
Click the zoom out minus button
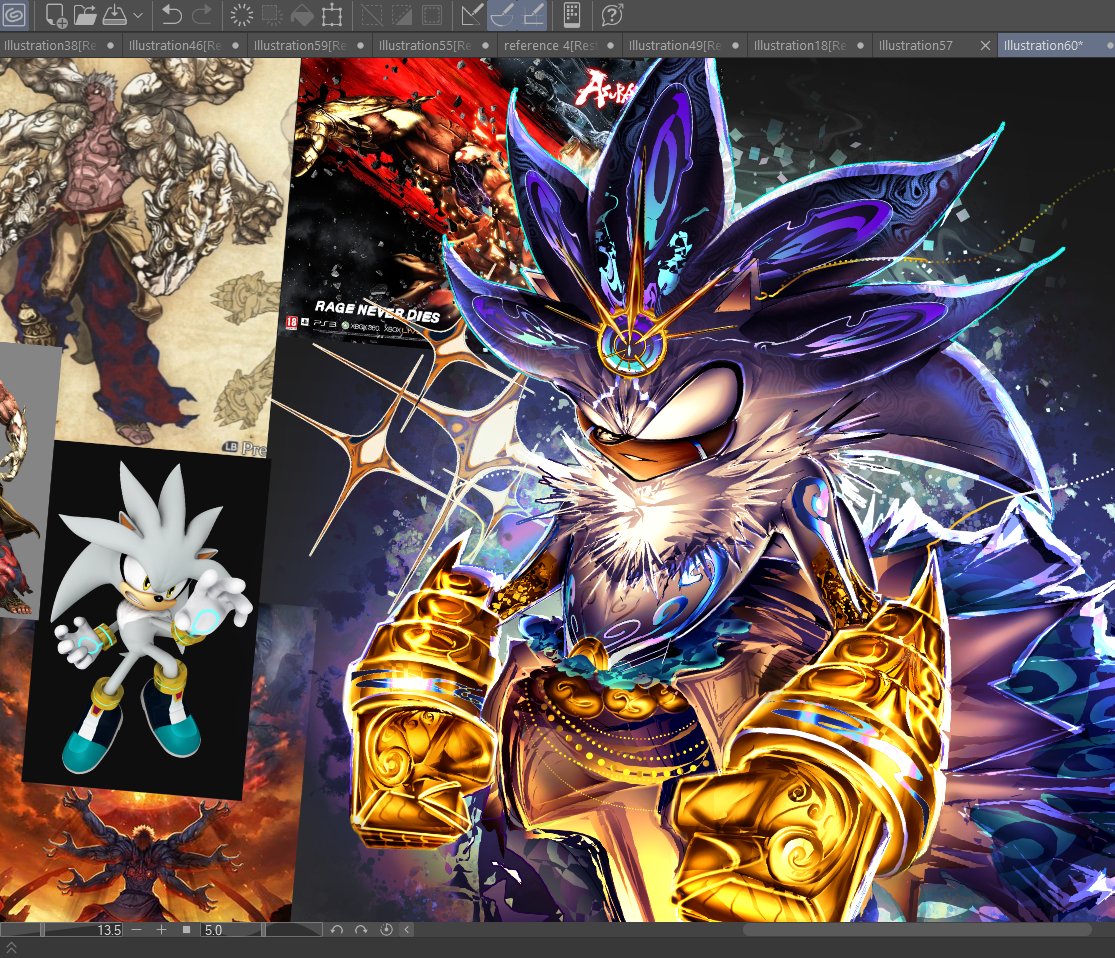coord(137,930)
